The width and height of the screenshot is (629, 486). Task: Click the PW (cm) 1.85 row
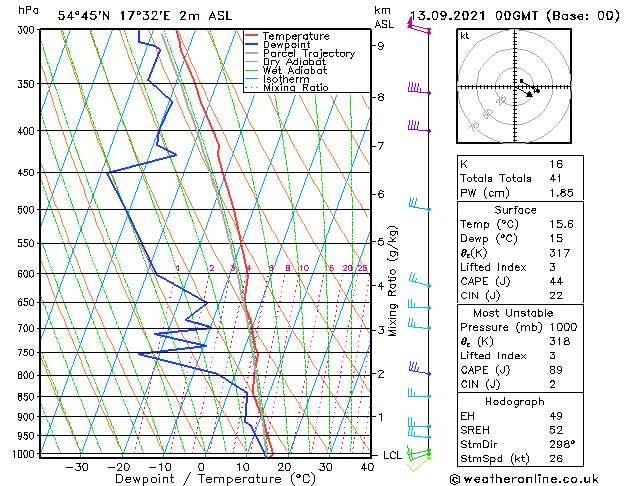pyautogui.click(x=517, y=193)
